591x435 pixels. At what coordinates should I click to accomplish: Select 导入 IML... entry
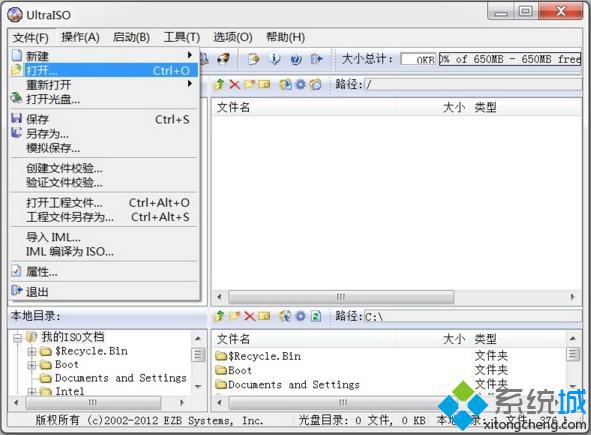tap(104, 237)
